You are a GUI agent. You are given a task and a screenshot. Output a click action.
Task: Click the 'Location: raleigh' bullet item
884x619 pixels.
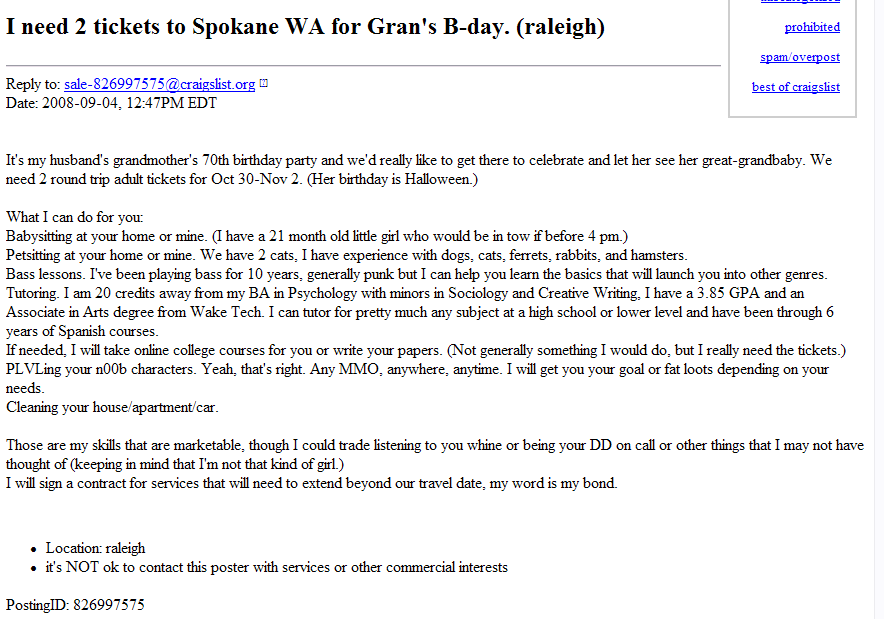(x=95, y=548)
